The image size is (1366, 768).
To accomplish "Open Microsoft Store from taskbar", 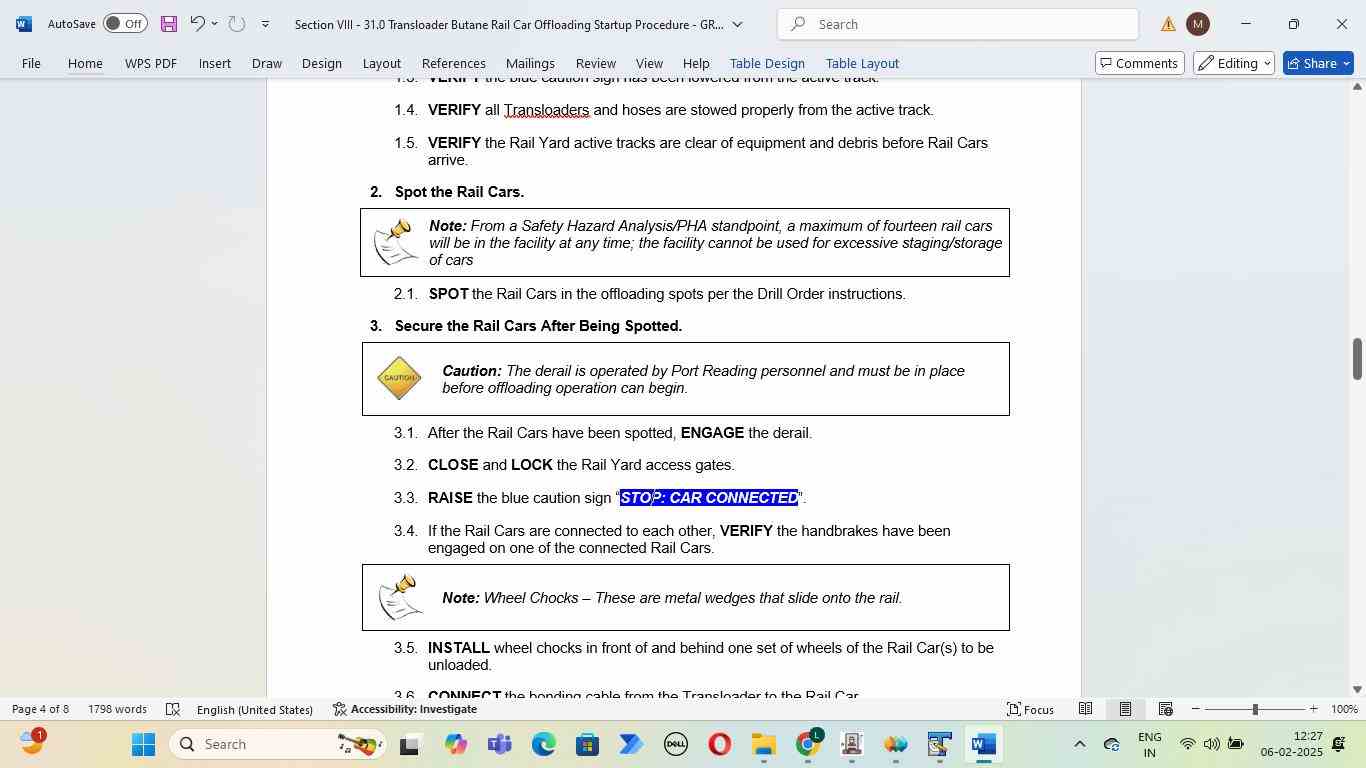I will (588, 745).
